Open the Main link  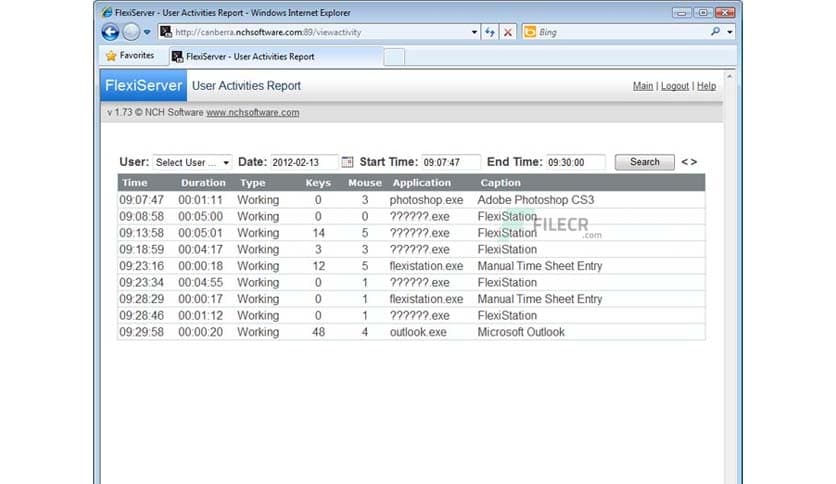[642, 86]
